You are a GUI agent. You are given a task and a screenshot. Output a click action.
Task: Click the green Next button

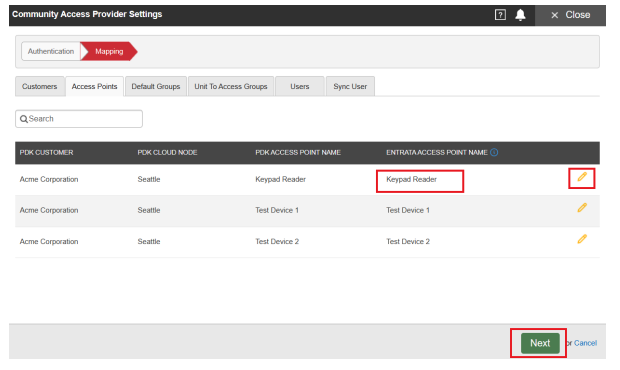[540, 343]
